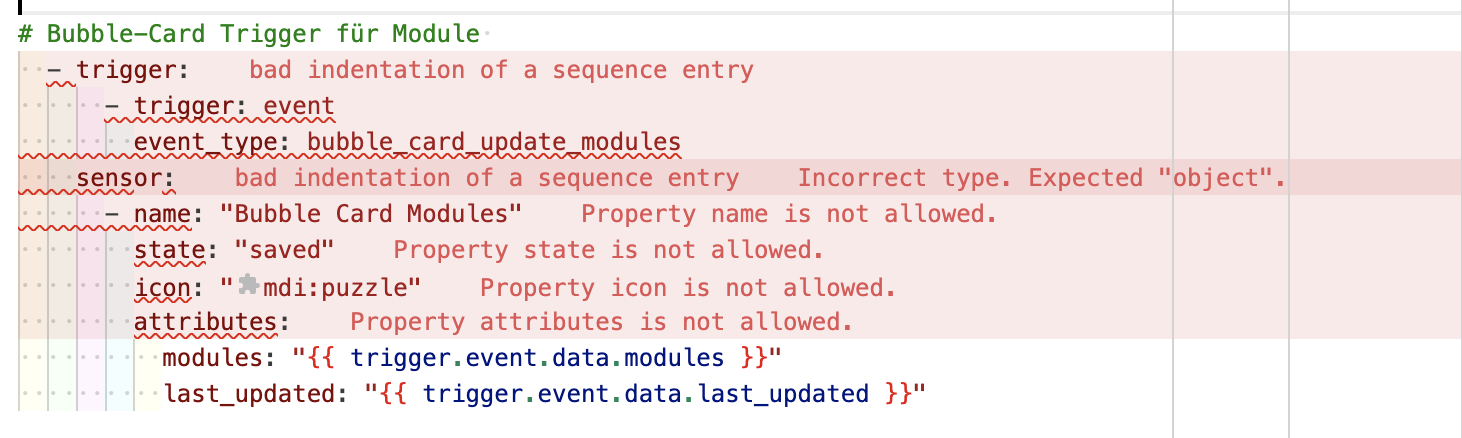Screen dimensions: 1462x438
Task: Click the comment line about Bubble-Card Trigger
Action: coord(249,34)
